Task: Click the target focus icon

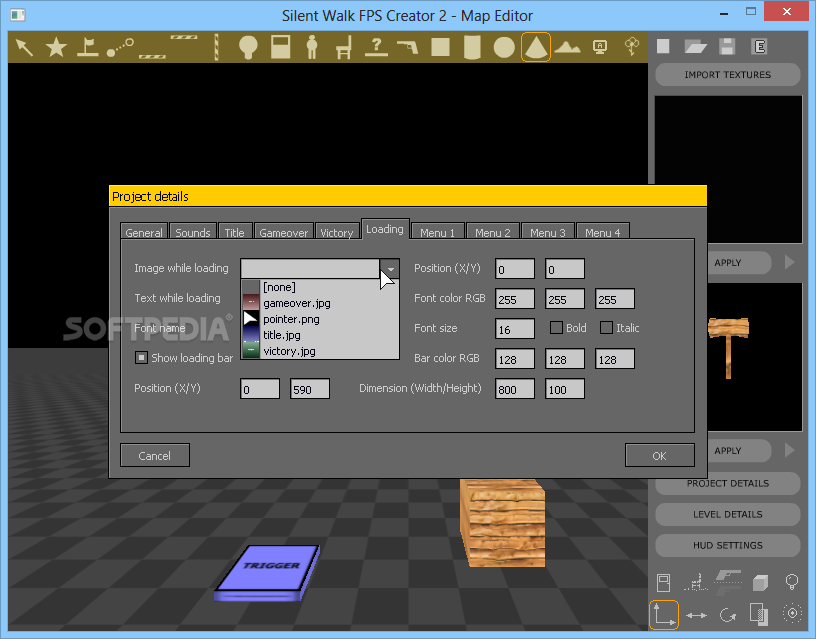Action: coord(792,614)
